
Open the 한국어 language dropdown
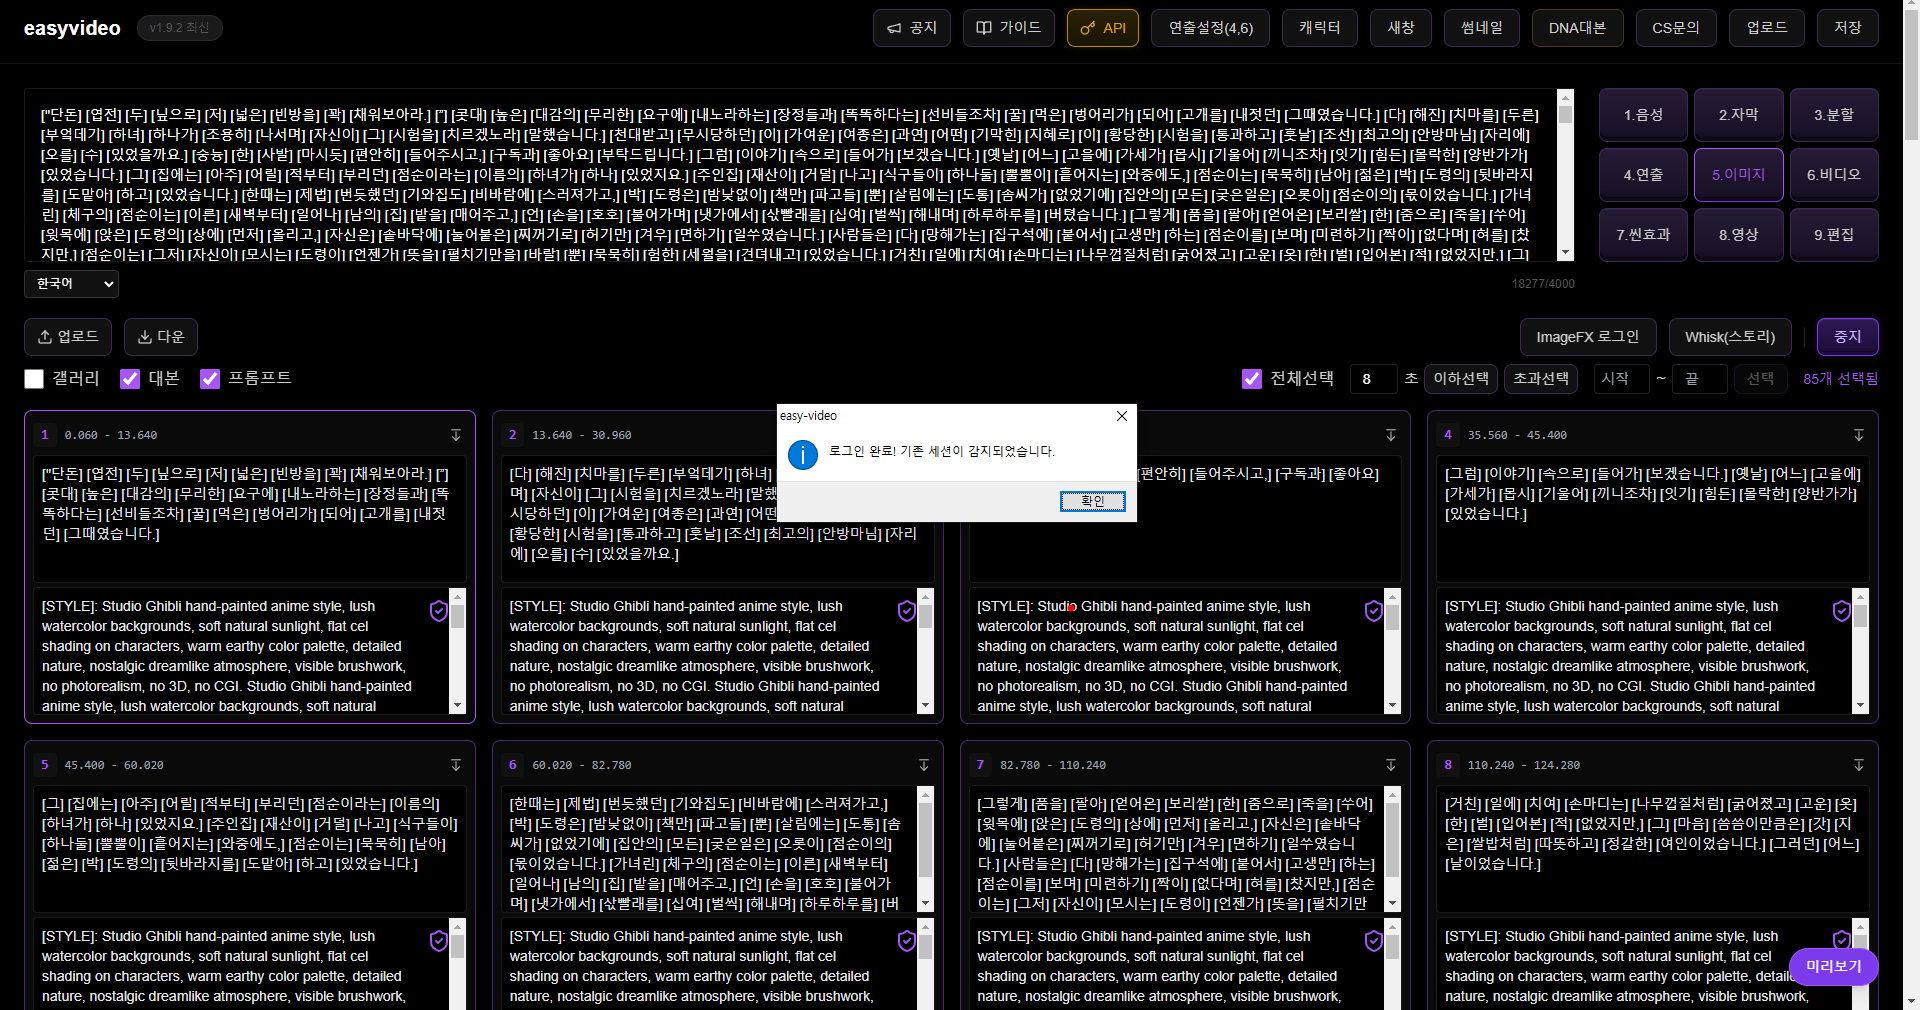pos(71,284)
